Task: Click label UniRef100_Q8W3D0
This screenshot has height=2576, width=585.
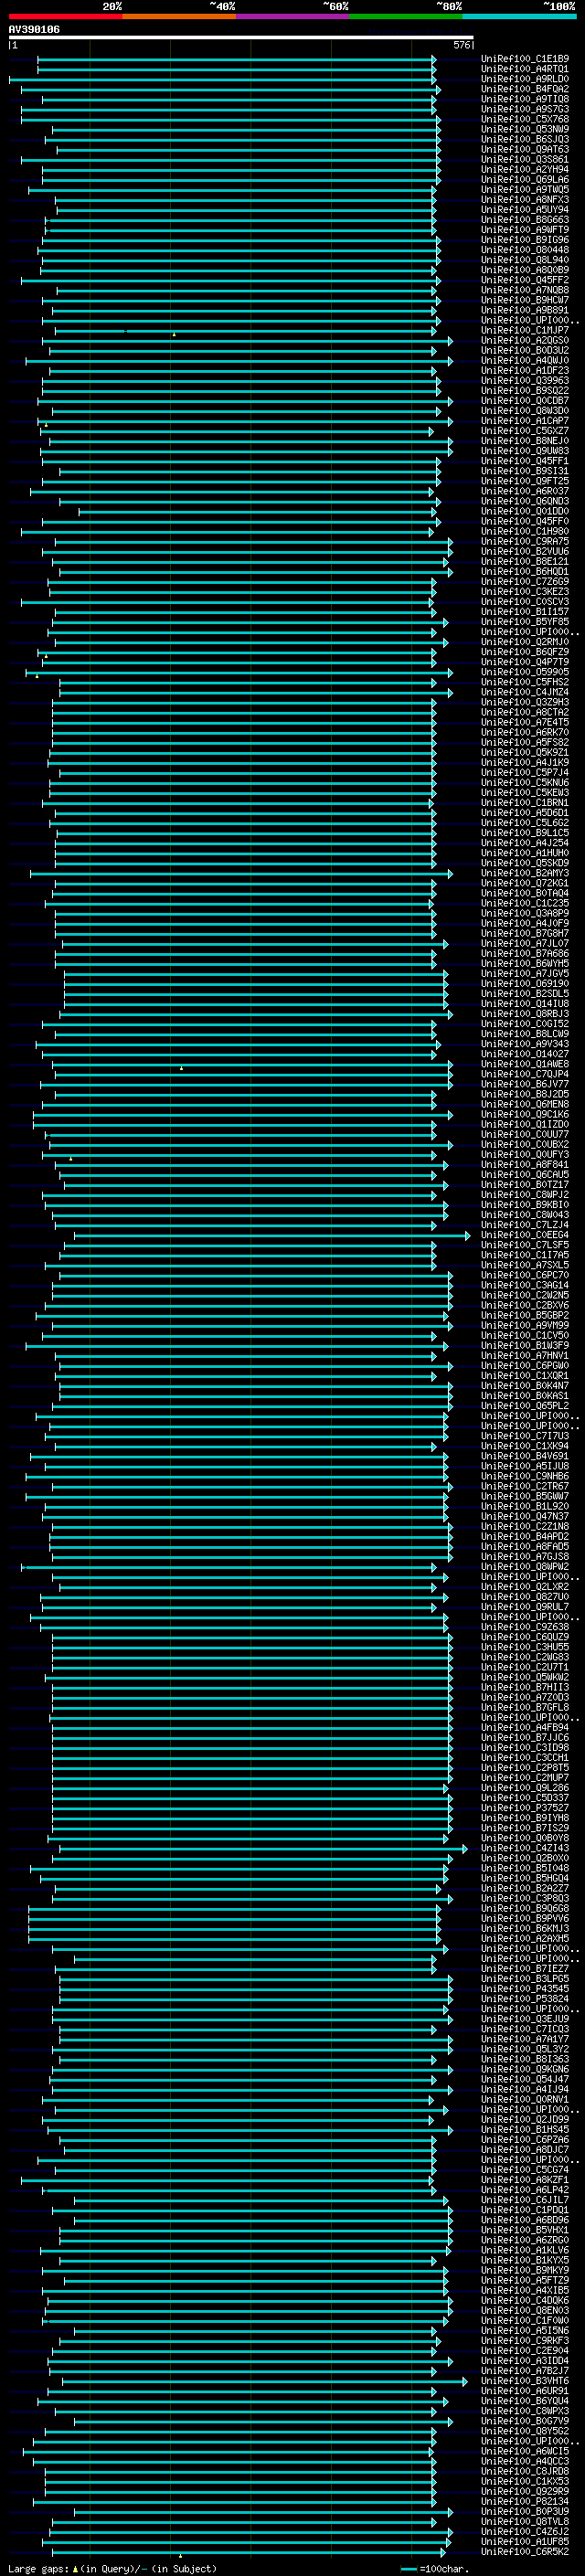Action: [x=525, y=411]
